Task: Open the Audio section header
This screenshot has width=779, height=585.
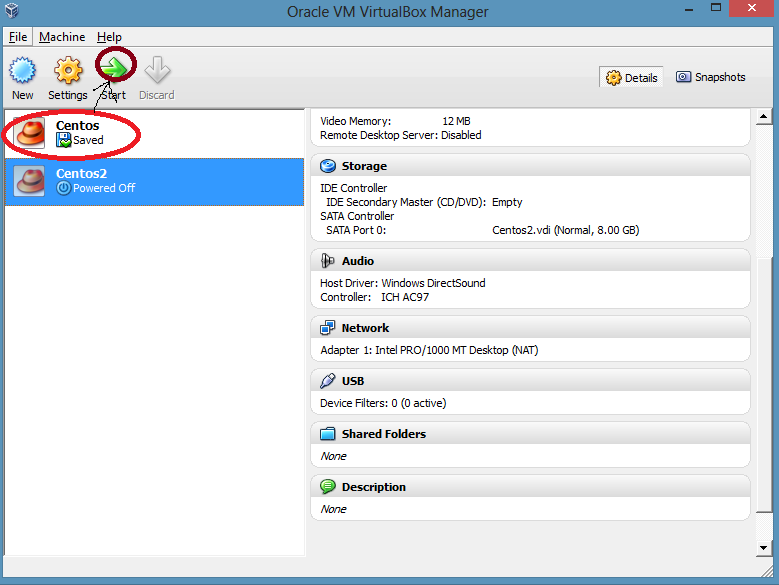Action: (530, 261)
